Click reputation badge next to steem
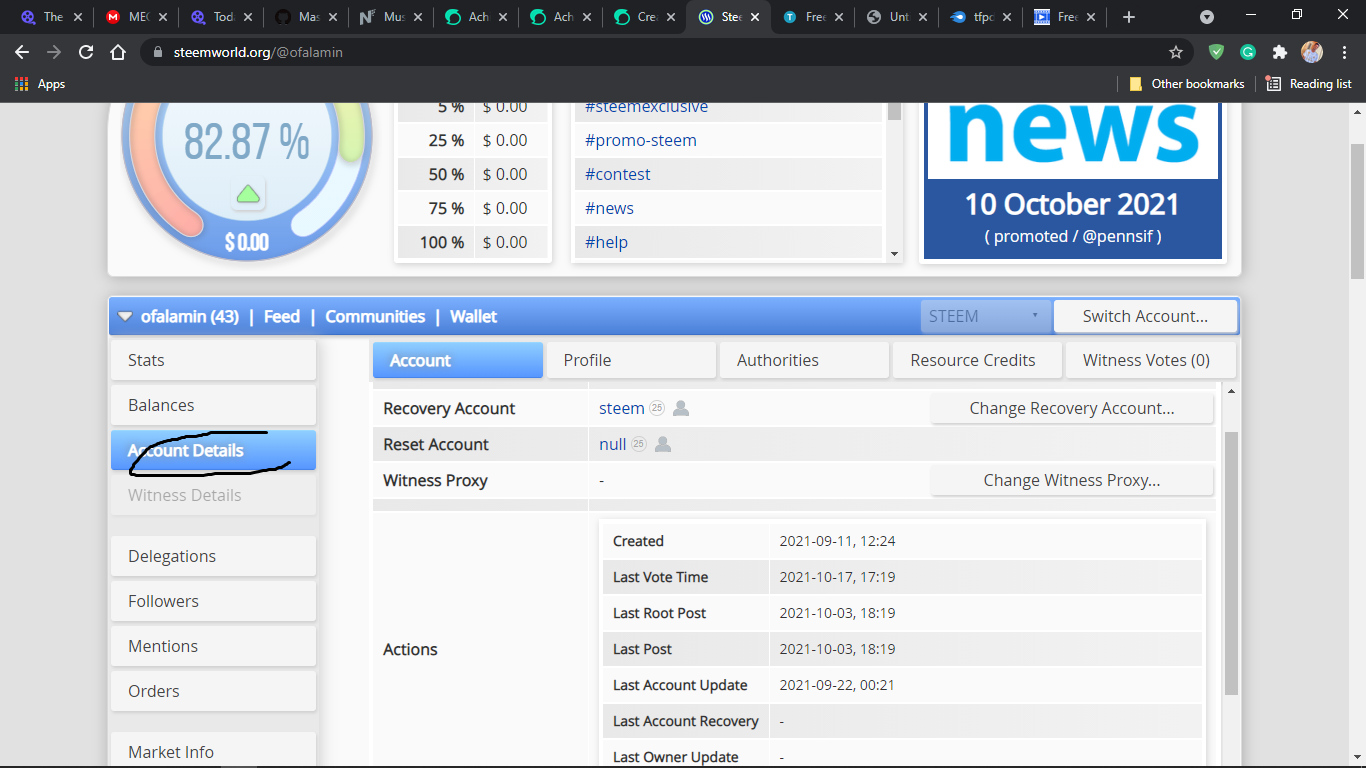The width and height of the screenshot is (1366, 768). pos(657,408)
